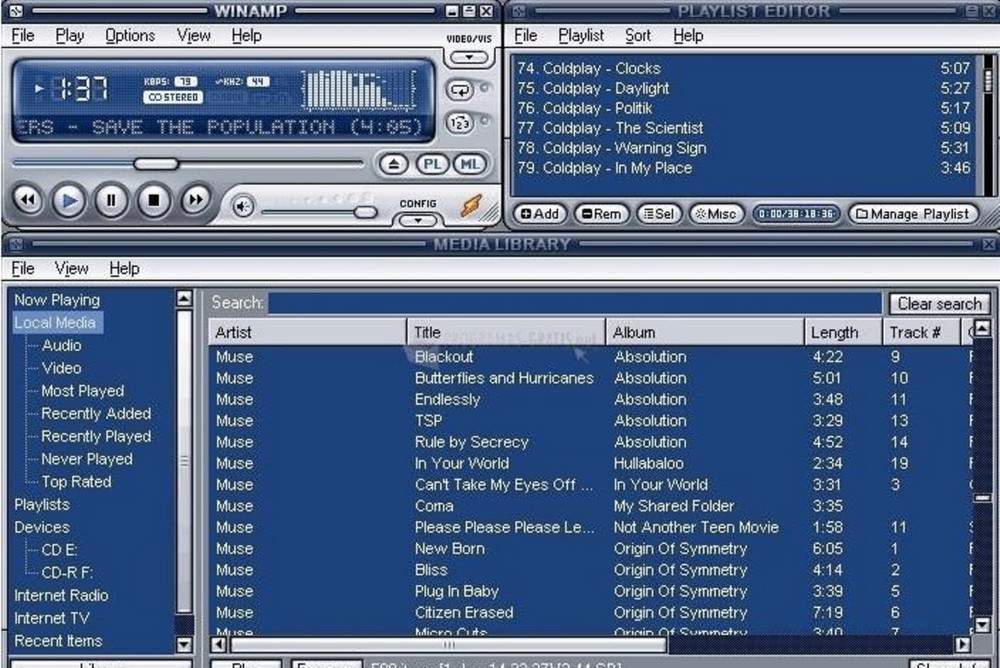Select Most Played in the library tree

82,391
